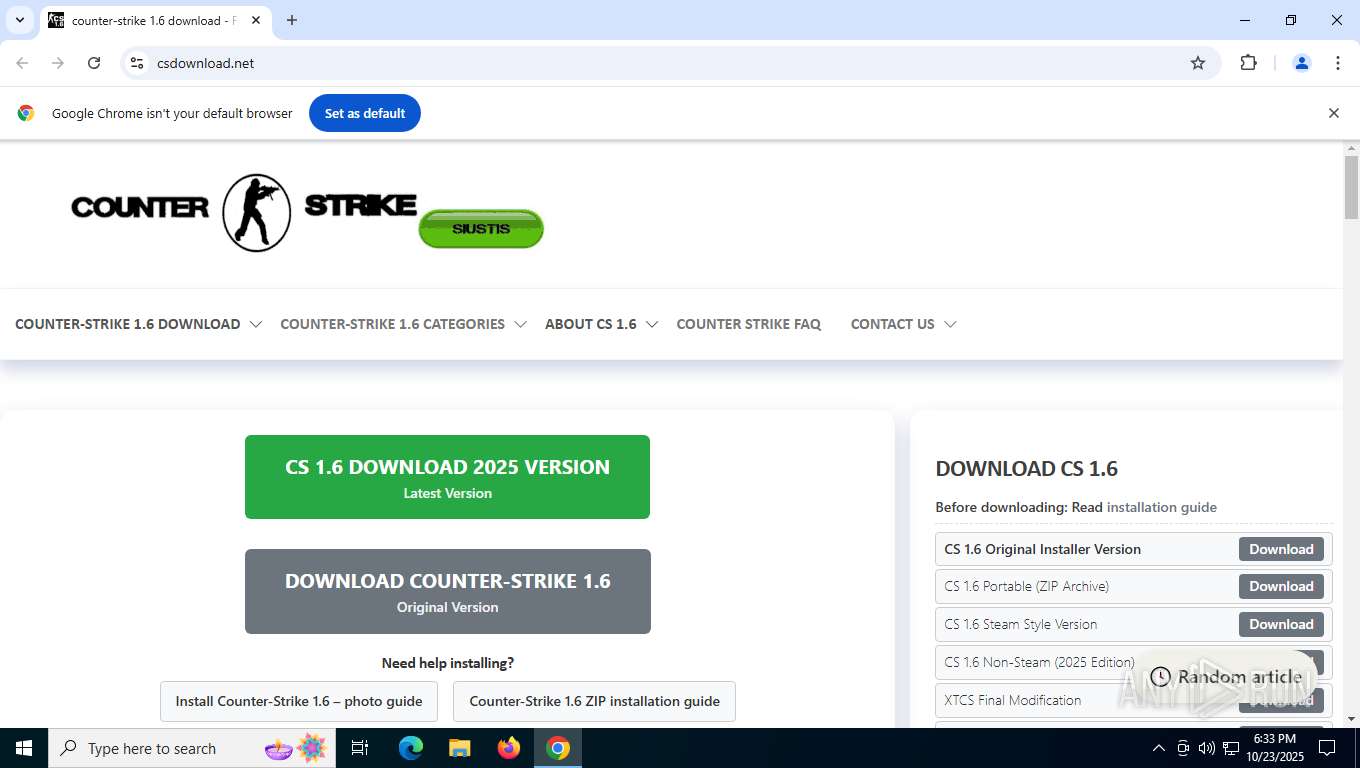1360x768 pixels.
Task: Click the DOWNLOAD CS 1.6 sidebar heading
Action: click(x=1026, y=468)
